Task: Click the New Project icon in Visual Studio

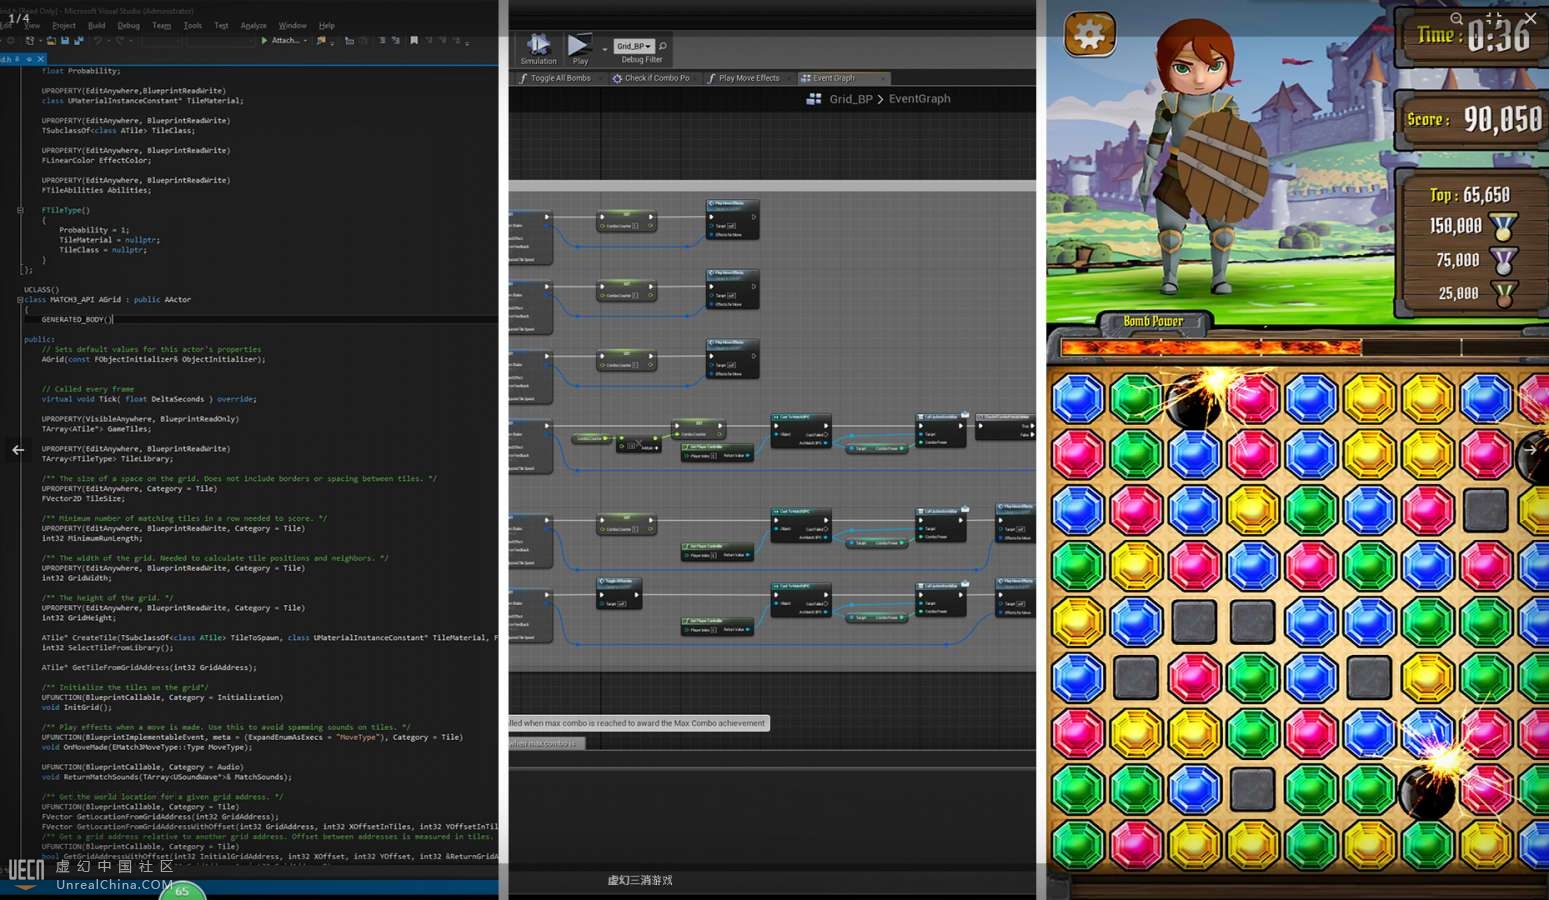Action: [30, 41]
